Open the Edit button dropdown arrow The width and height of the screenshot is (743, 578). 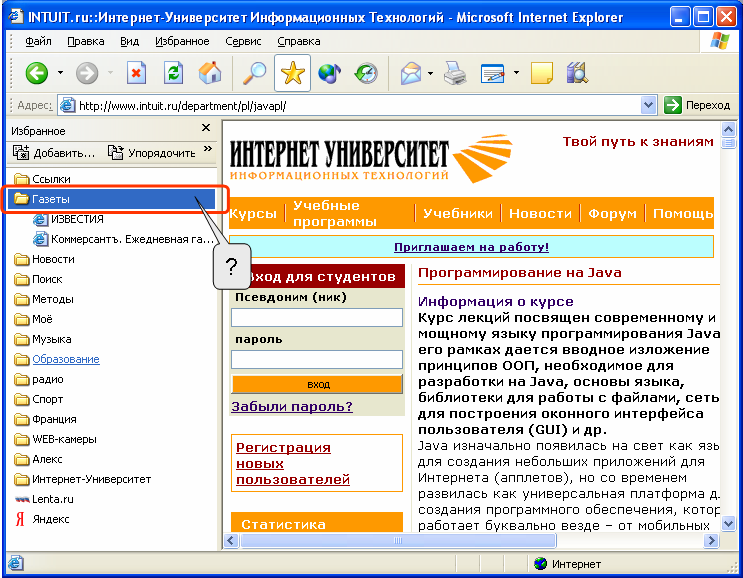click(x=516, y=73)
